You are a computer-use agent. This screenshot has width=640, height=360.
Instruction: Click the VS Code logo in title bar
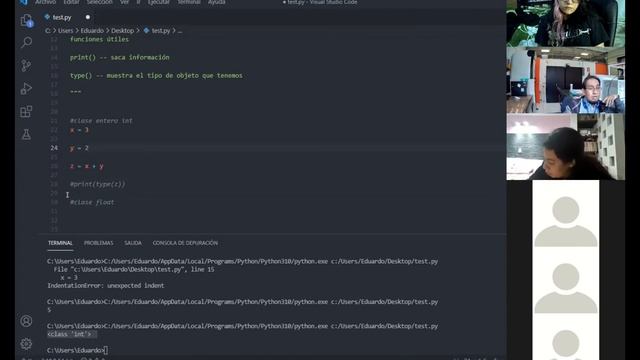pyautogui.click(x=23, y=2)
